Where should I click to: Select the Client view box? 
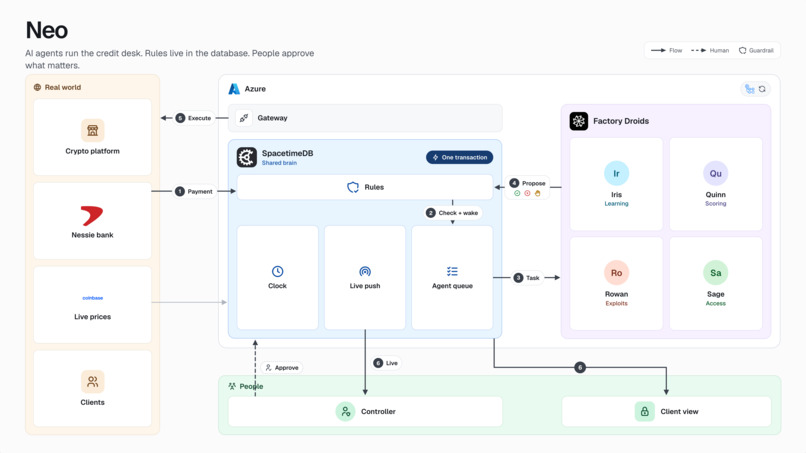667,411
